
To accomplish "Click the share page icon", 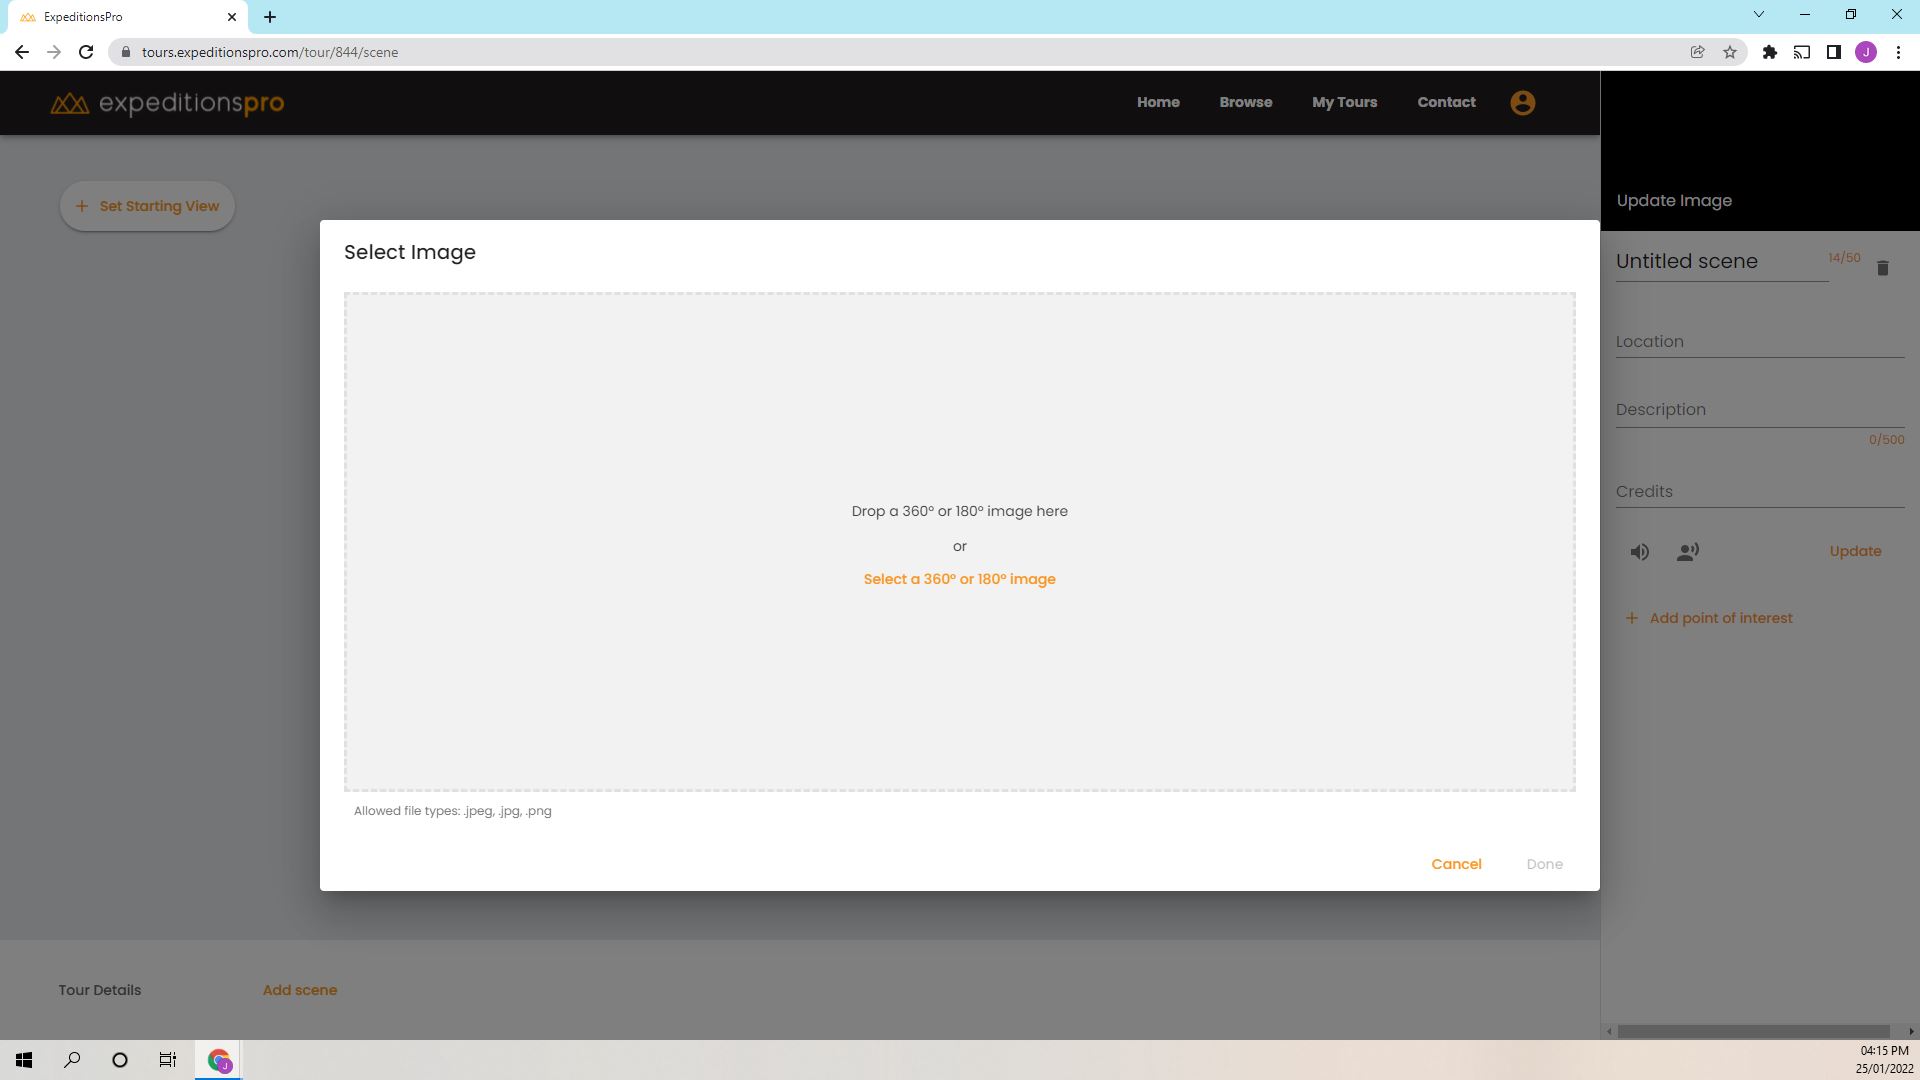I will point(1697,52).
